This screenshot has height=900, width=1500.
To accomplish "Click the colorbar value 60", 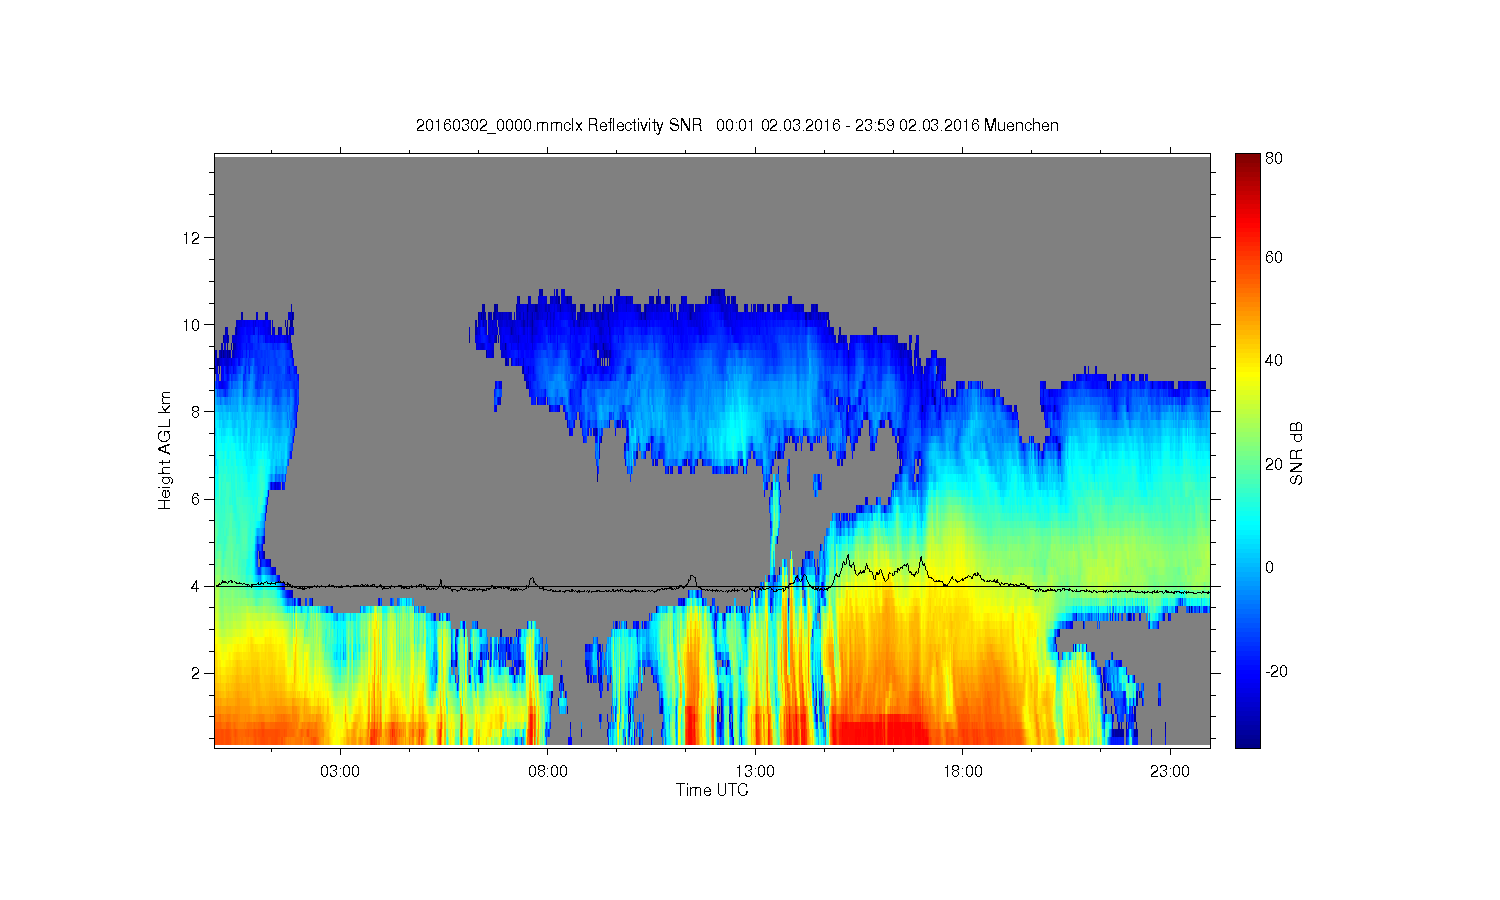I will pyautogui.click(x=1274, y=257).
